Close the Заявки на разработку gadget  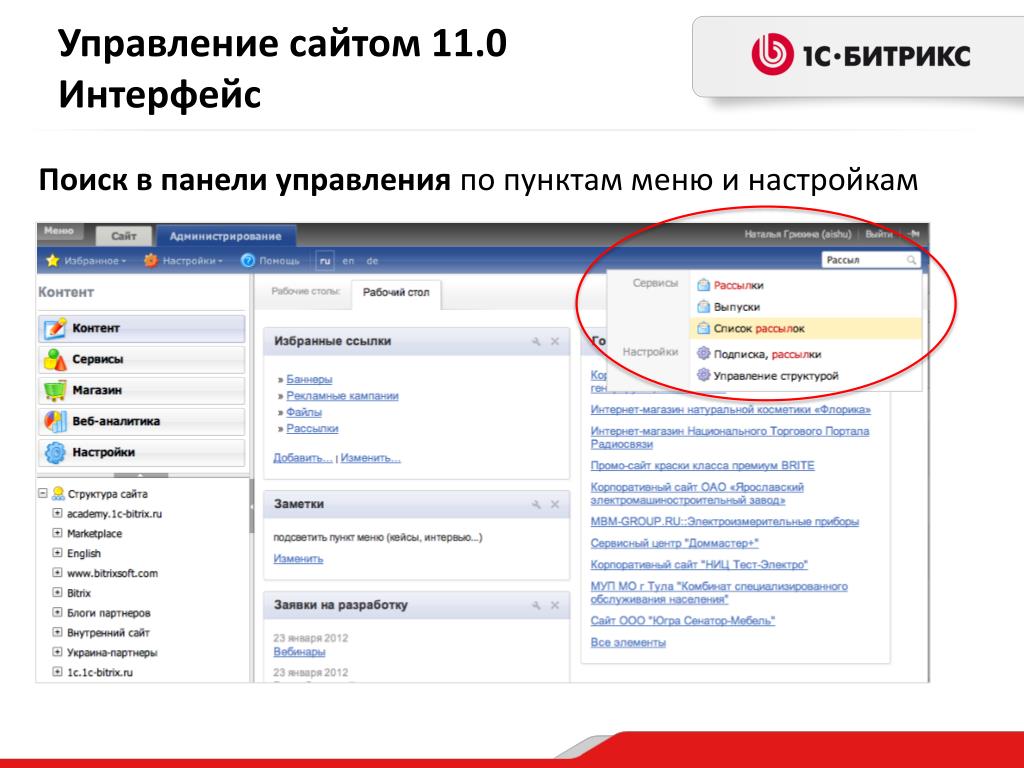coord(555,605)
